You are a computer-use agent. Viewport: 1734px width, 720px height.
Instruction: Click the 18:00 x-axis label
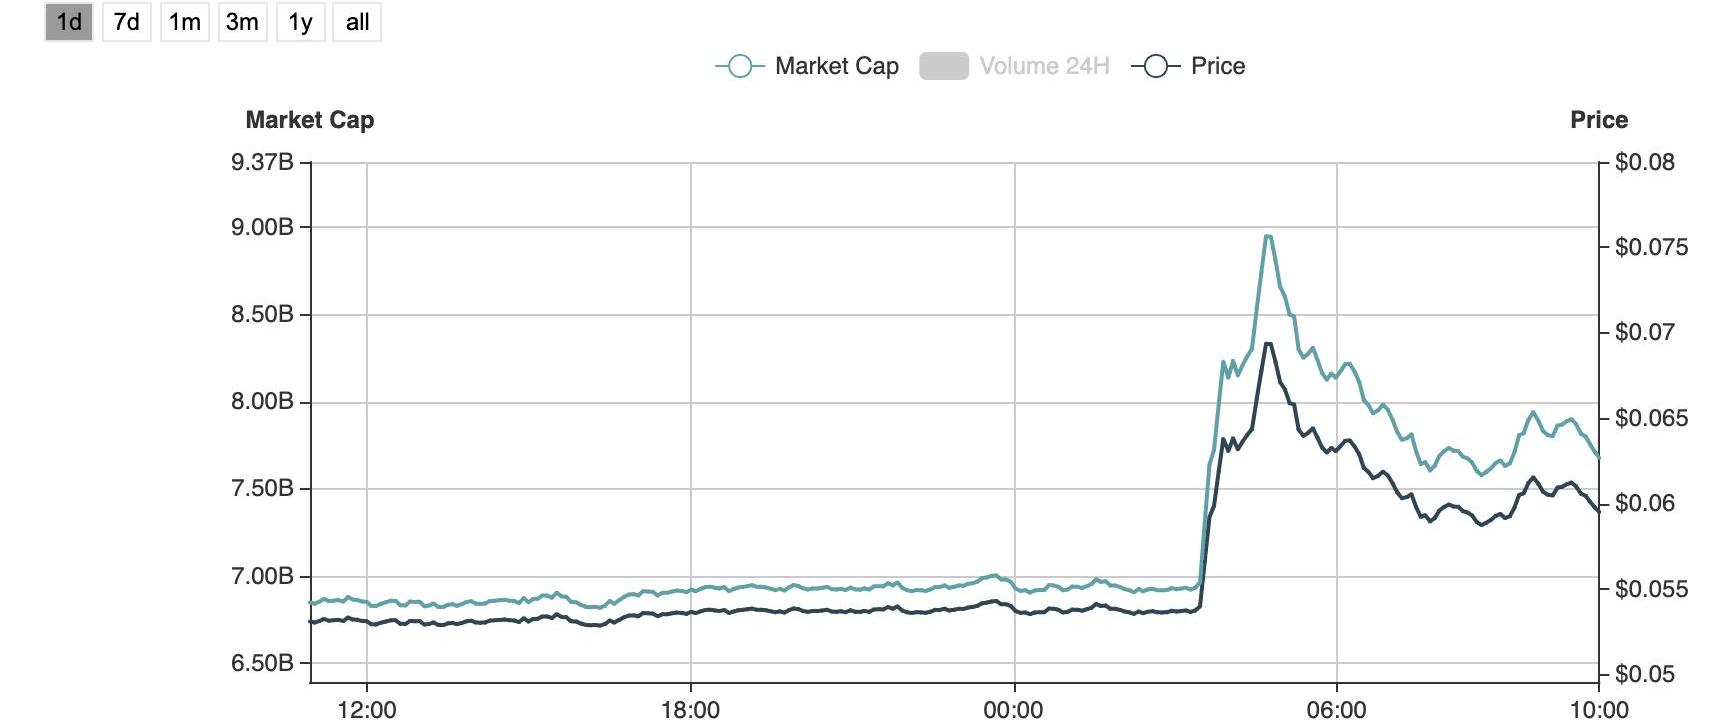coord(690,709)
